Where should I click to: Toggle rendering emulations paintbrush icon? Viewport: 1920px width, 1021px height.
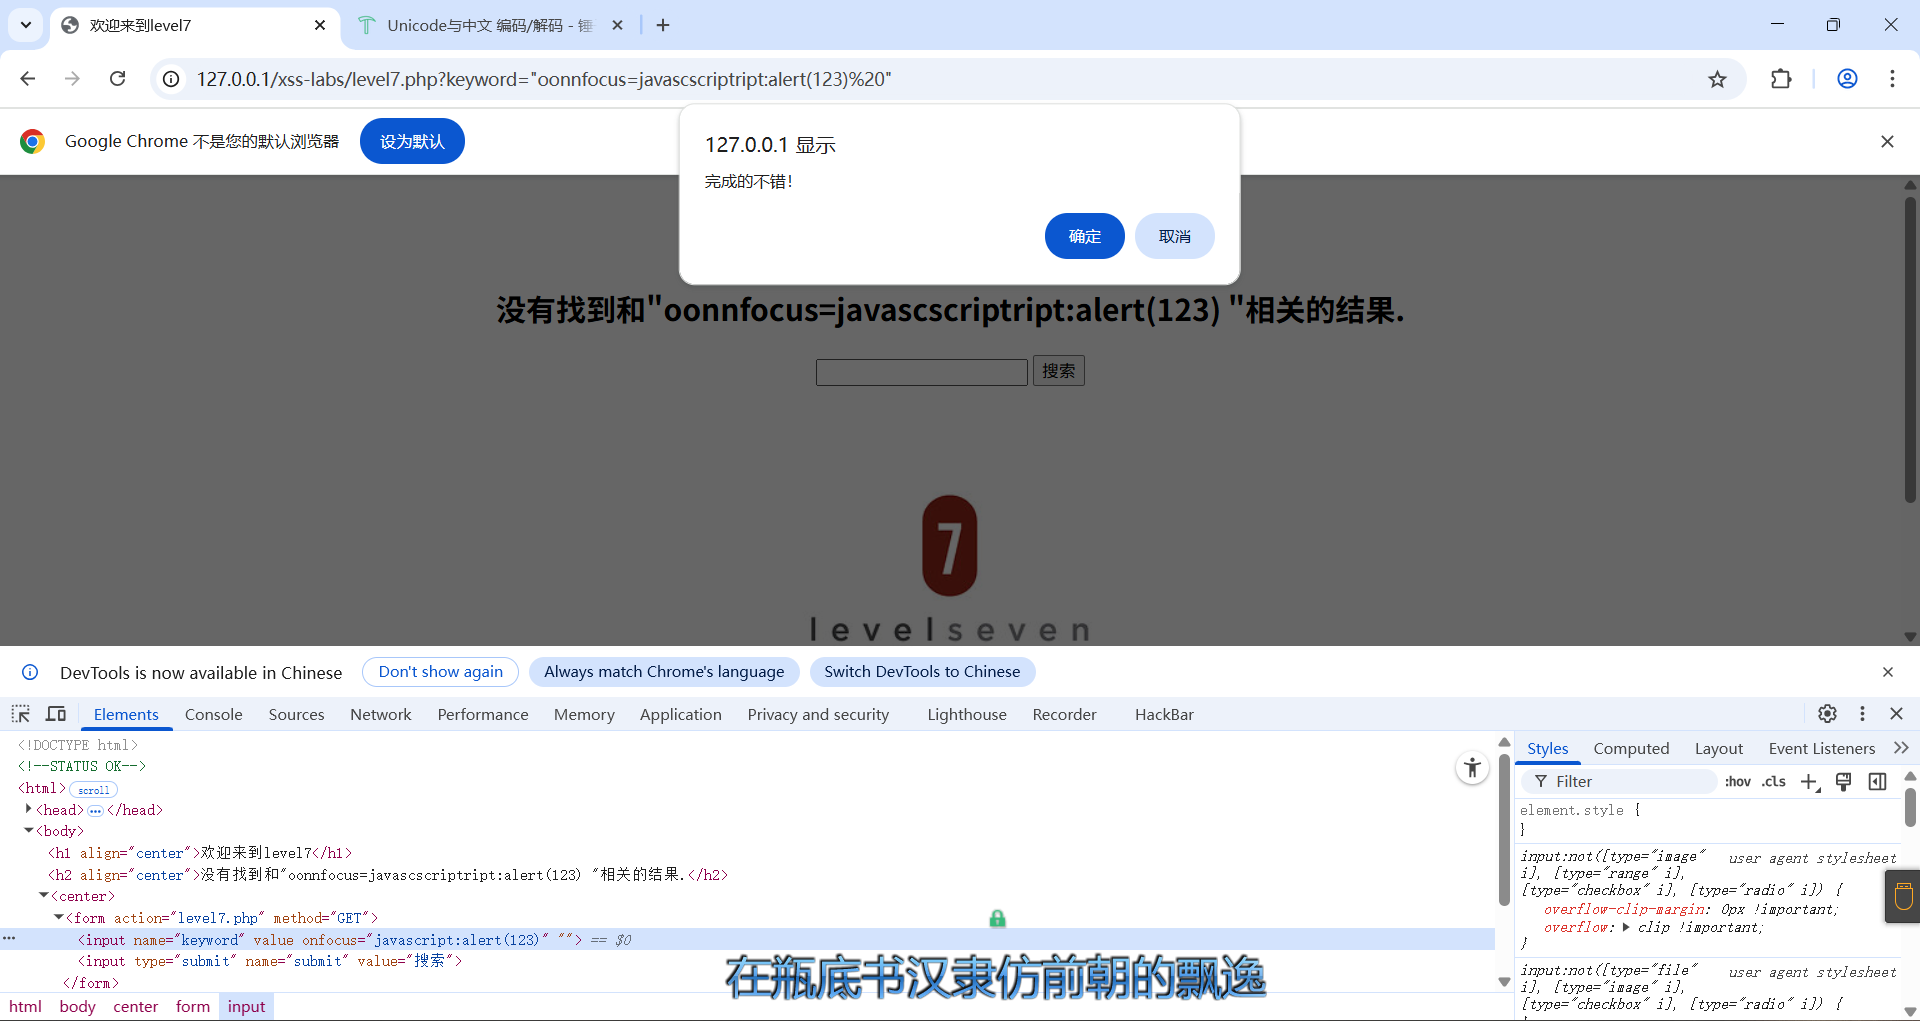point(1843,781)
